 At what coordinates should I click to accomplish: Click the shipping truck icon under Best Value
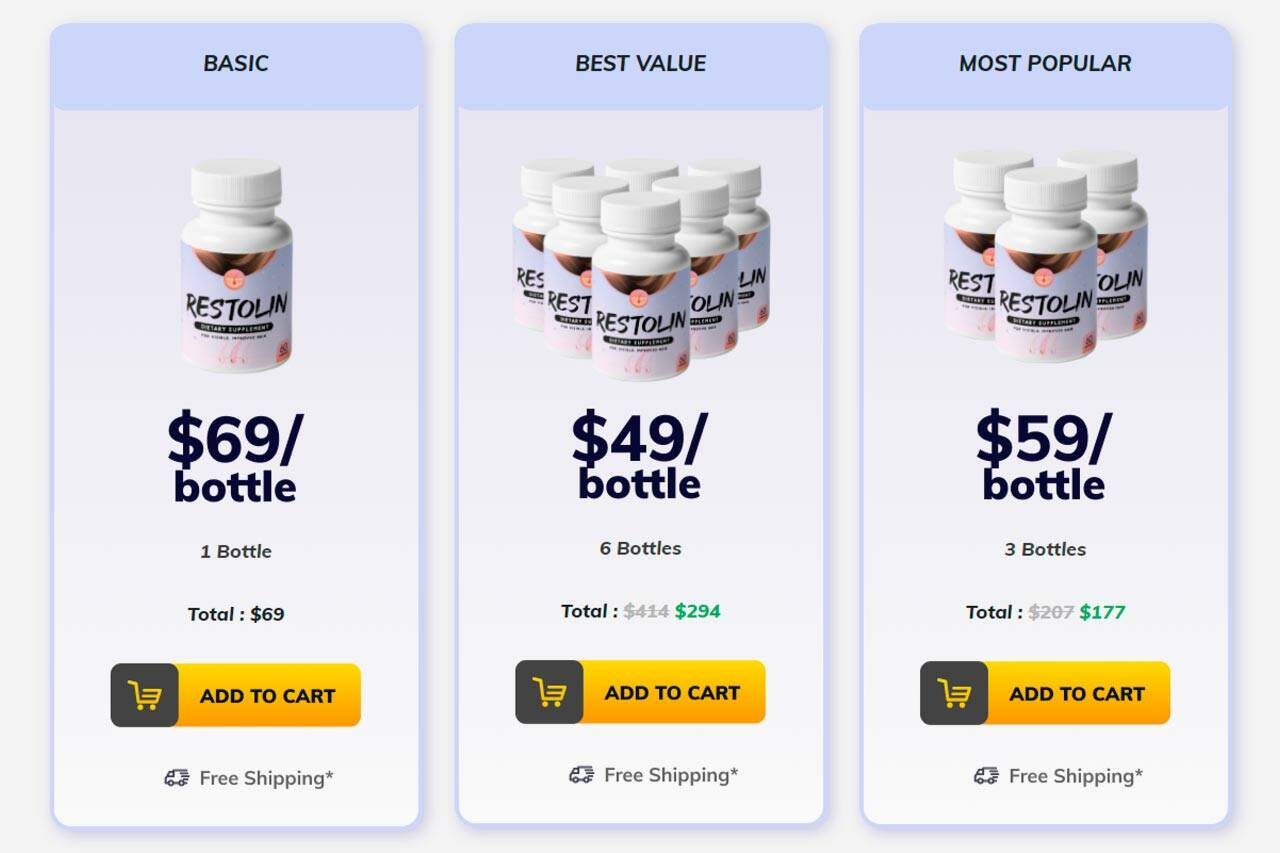(581, 775)
